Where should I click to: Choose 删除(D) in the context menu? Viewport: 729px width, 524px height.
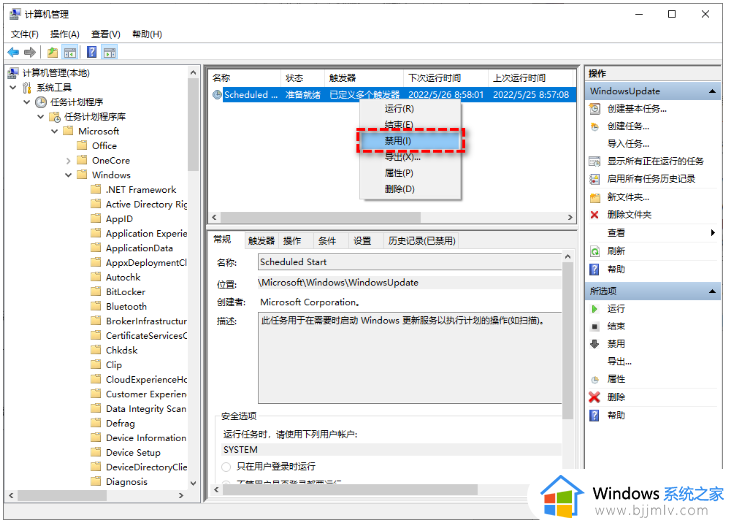[411, 189]
